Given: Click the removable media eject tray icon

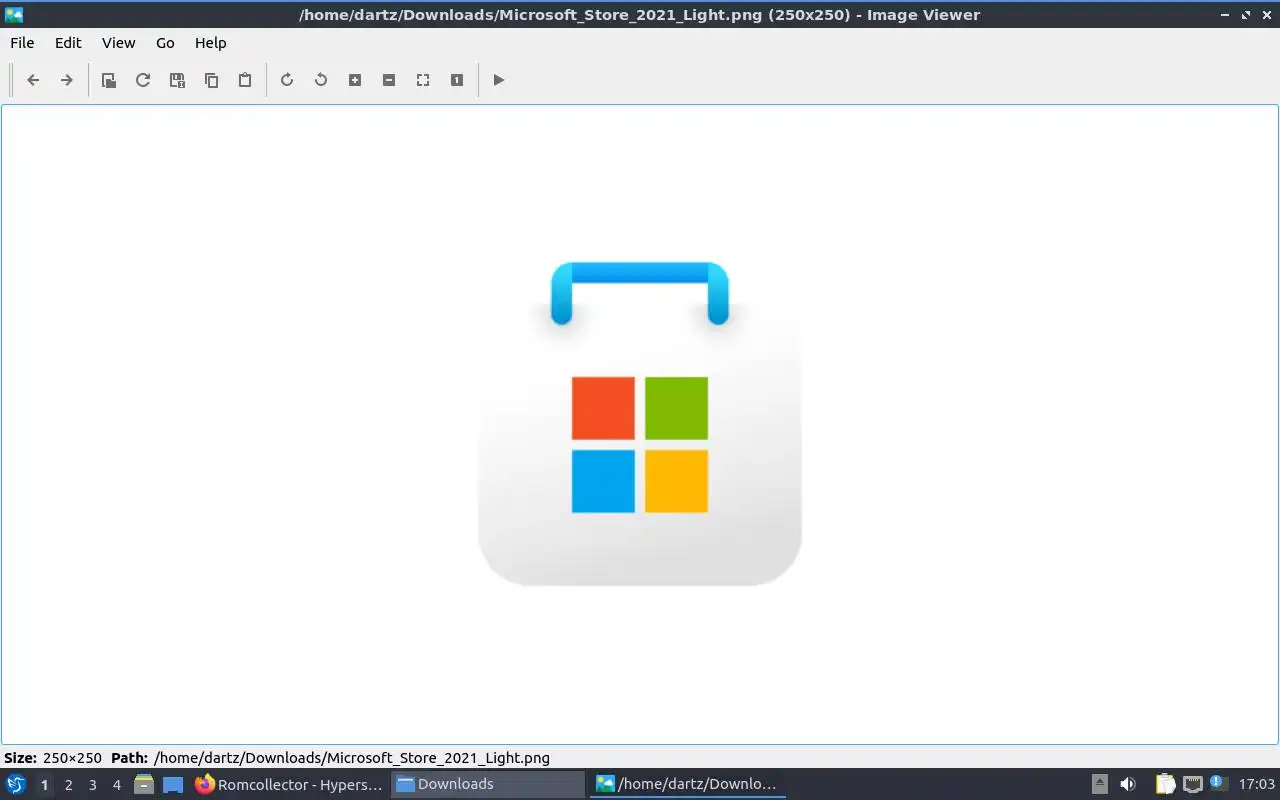Looking at the screenshot, I should coord(1099,784).
